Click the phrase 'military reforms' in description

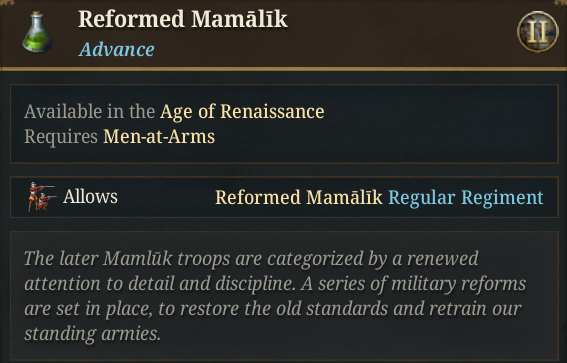pyautogui.click(x=459, y=283)
